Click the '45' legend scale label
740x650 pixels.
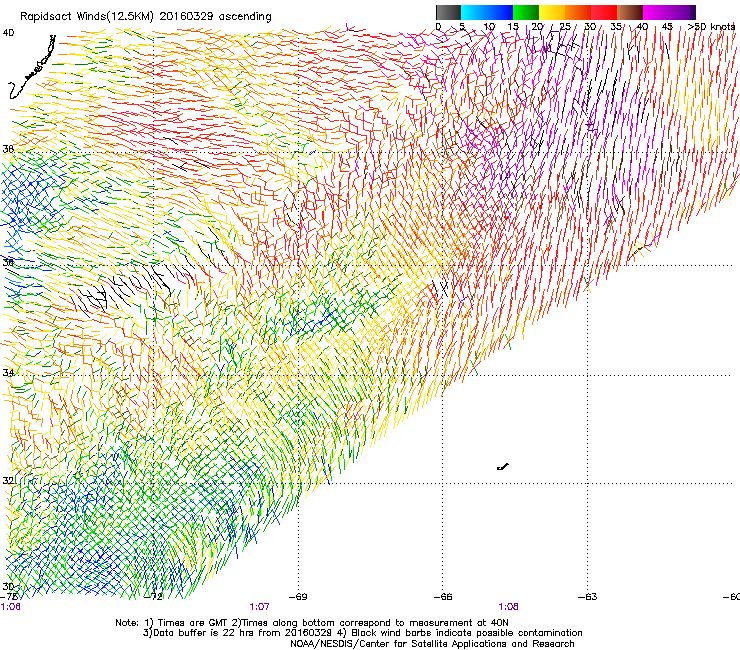(666, 26)
